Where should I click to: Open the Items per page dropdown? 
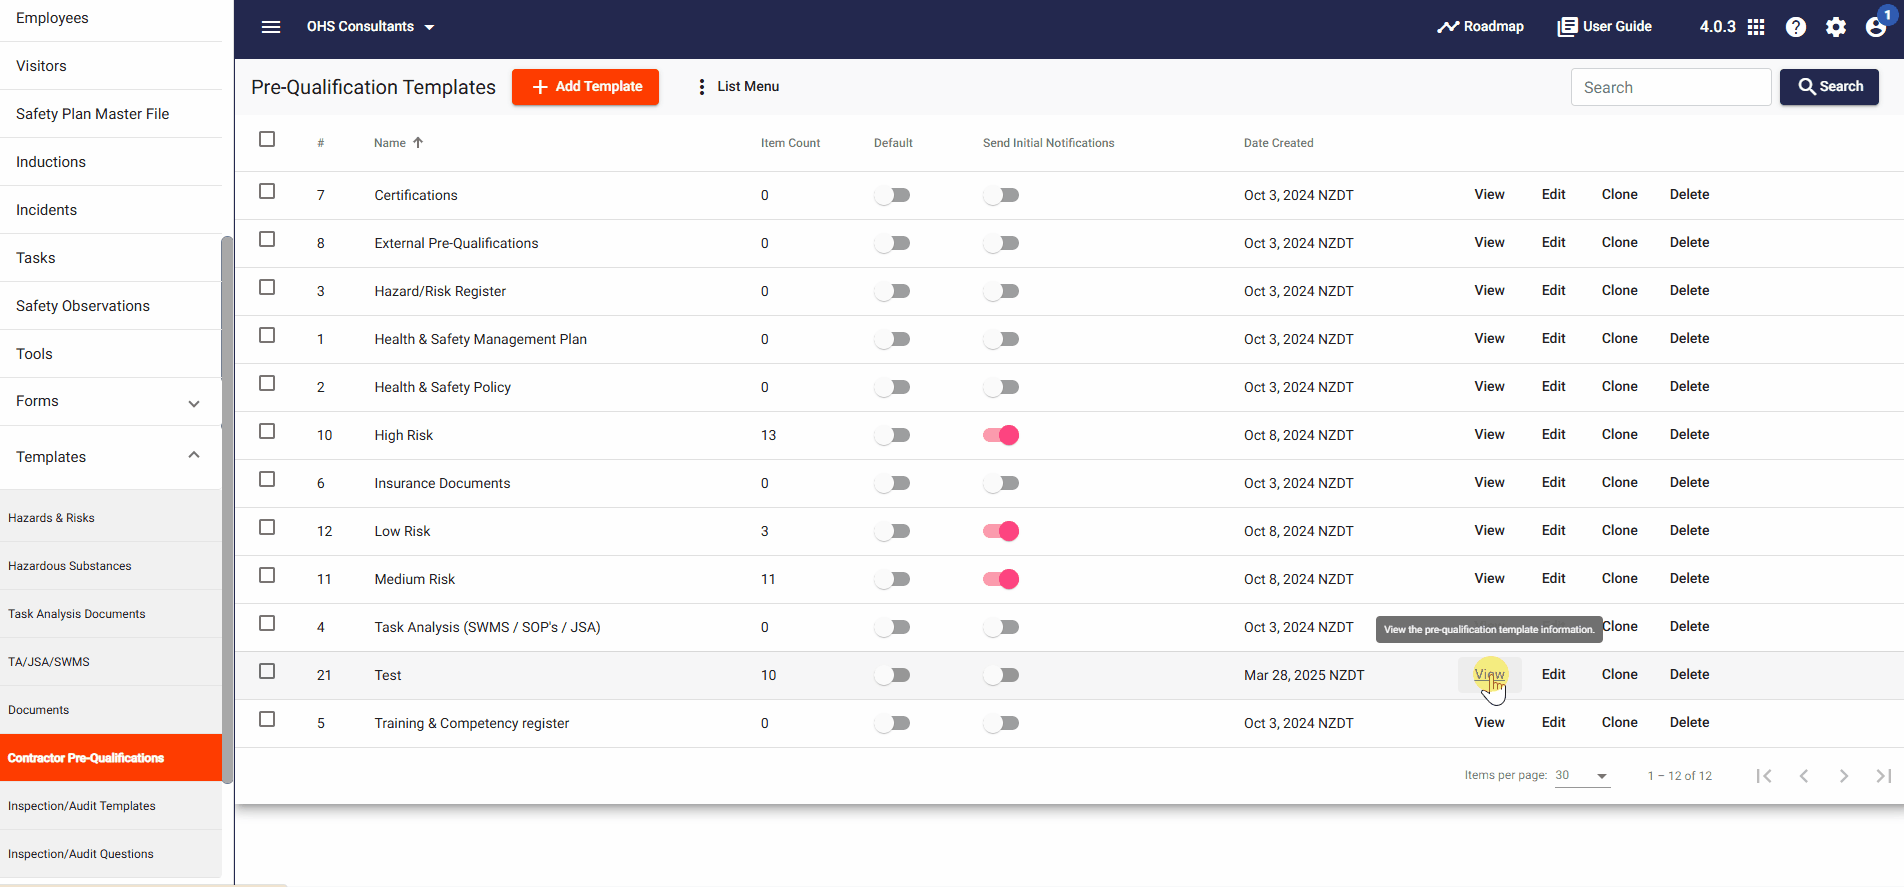click(x=1582, y=776)
